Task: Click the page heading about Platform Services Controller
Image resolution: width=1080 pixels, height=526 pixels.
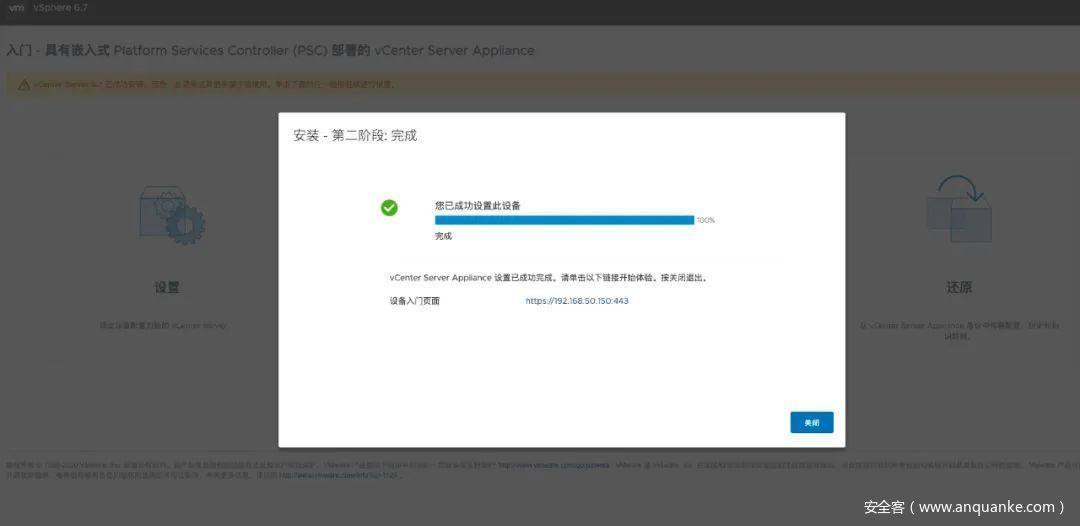Action: coord(270,51)
